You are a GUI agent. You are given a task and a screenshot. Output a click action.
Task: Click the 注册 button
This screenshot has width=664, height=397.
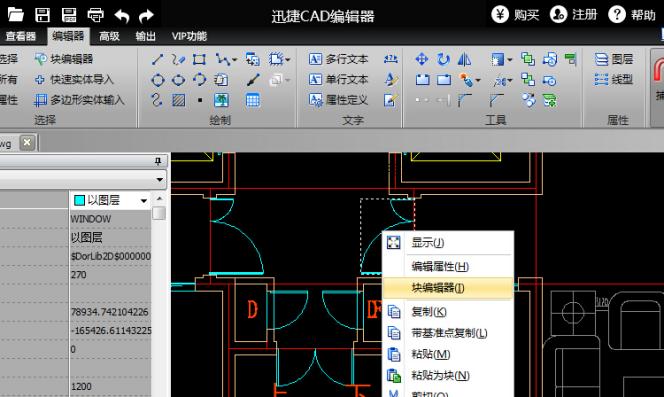[574, 15]
